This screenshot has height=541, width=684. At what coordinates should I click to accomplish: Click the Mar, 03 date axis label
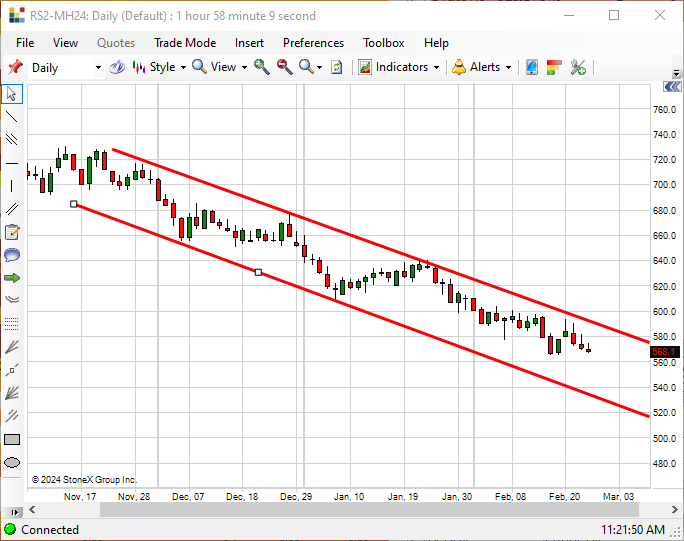pyautogui.click(x=618, y=496)
